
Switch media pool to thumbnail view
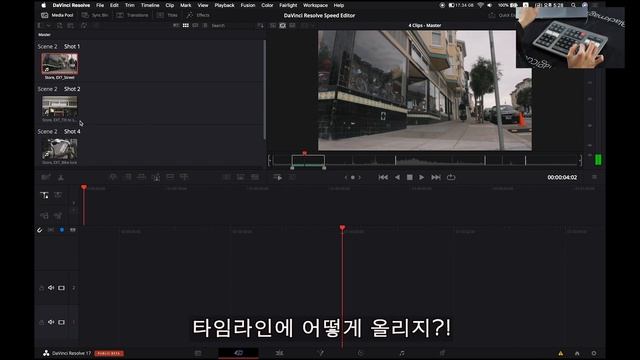[x=186, y=25]
